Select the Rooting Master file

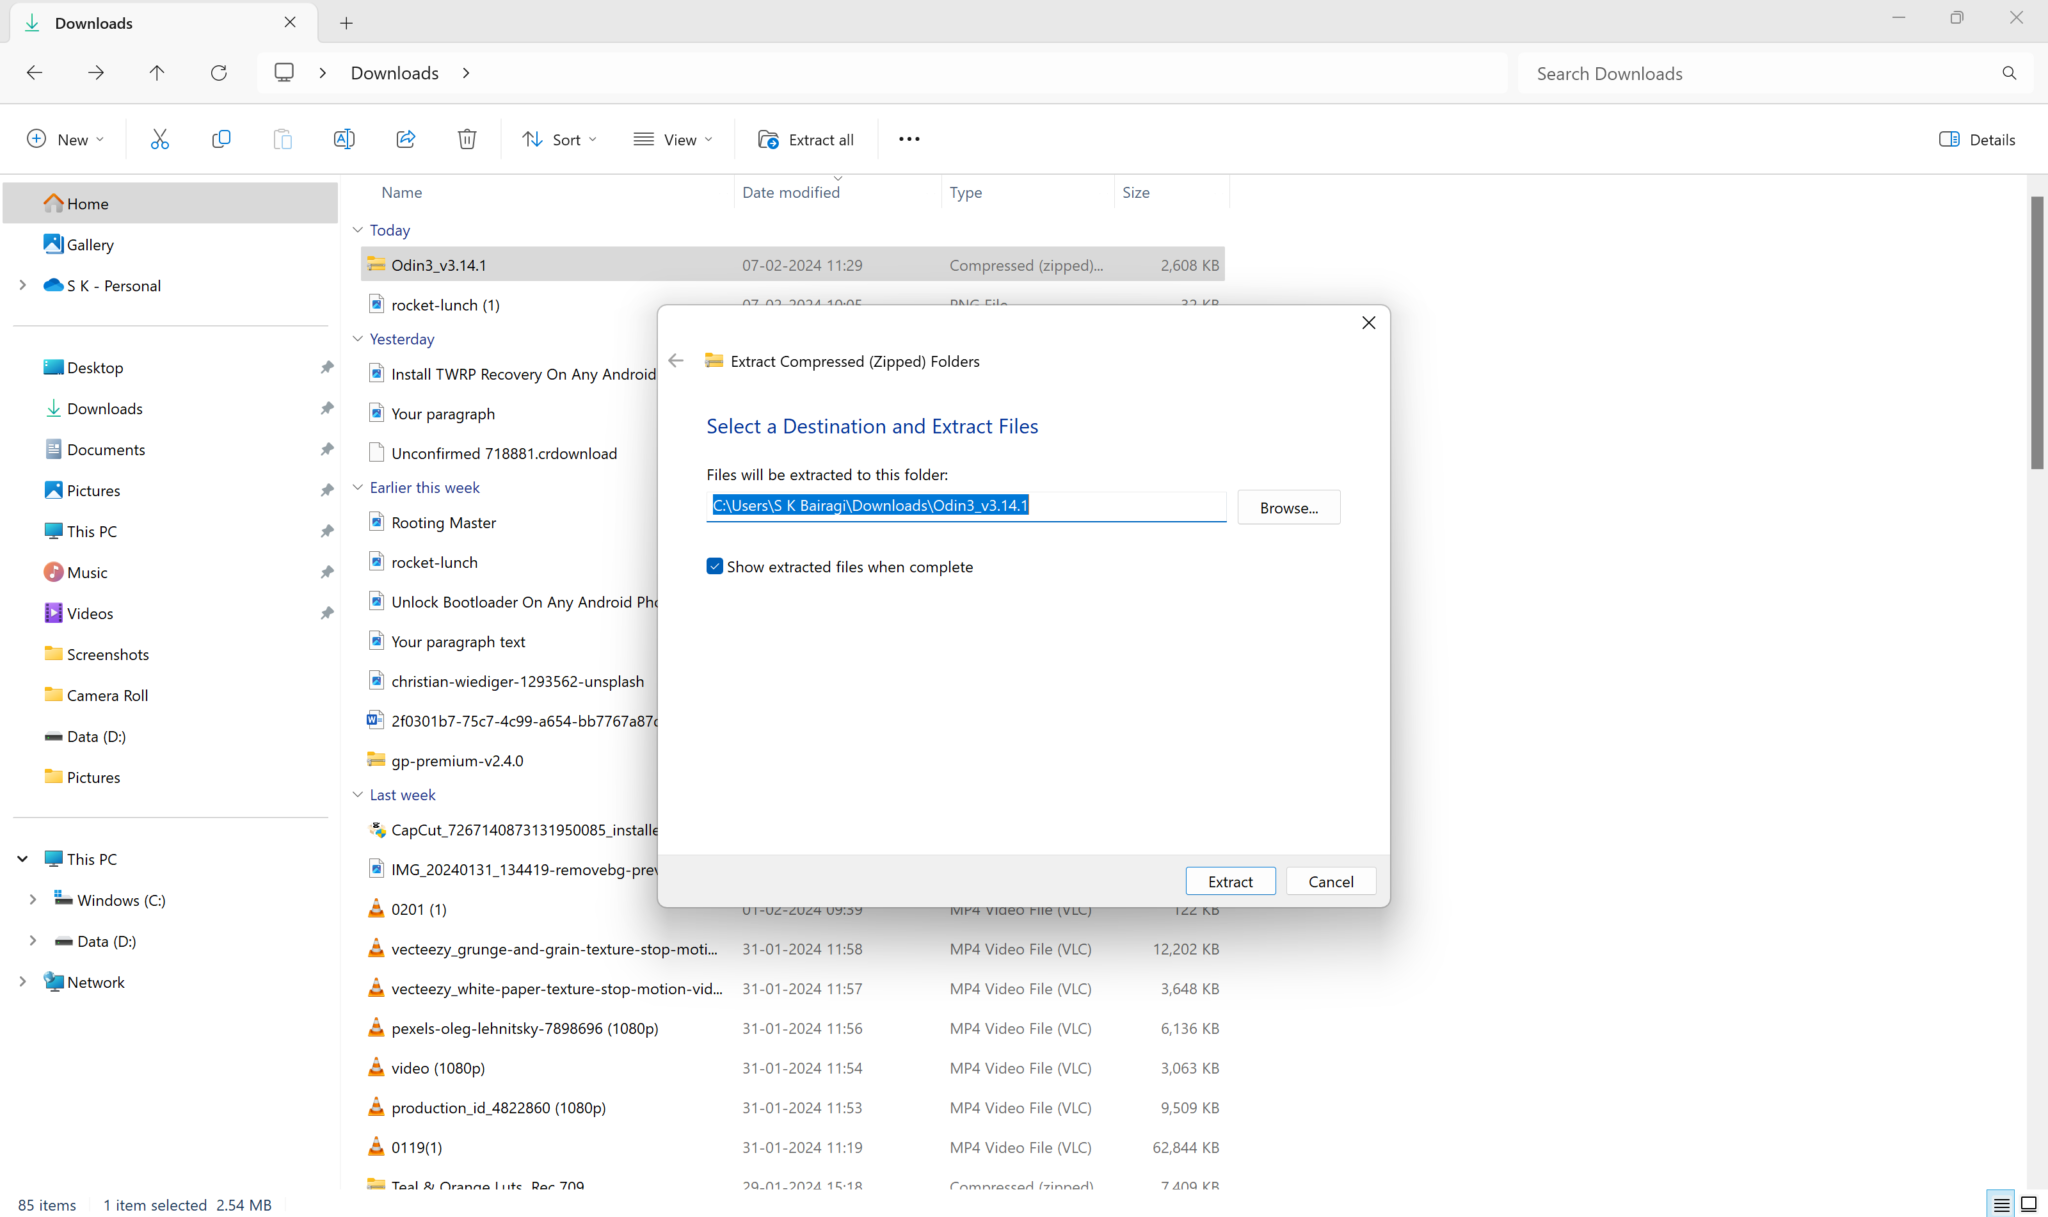tap(443, 522)
